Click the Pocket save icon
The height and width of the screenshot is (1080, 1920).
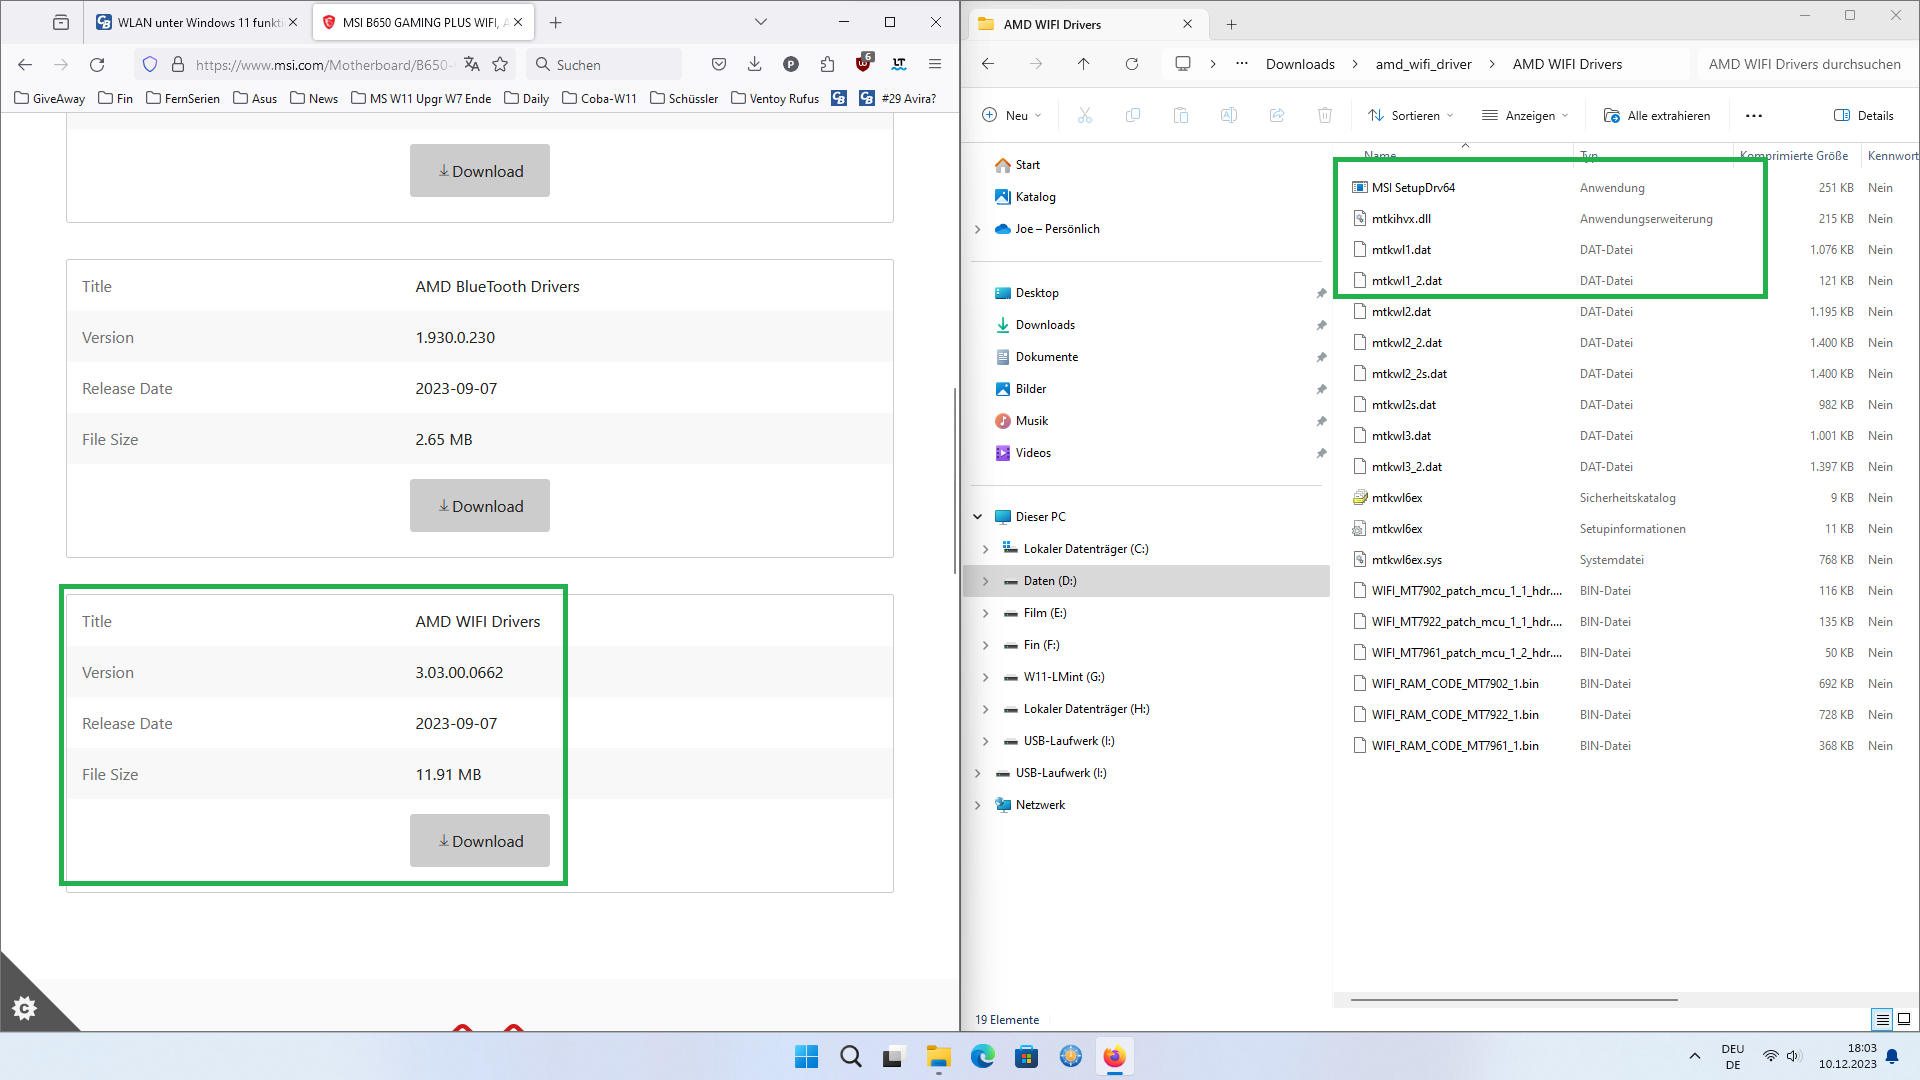point(718,64)
